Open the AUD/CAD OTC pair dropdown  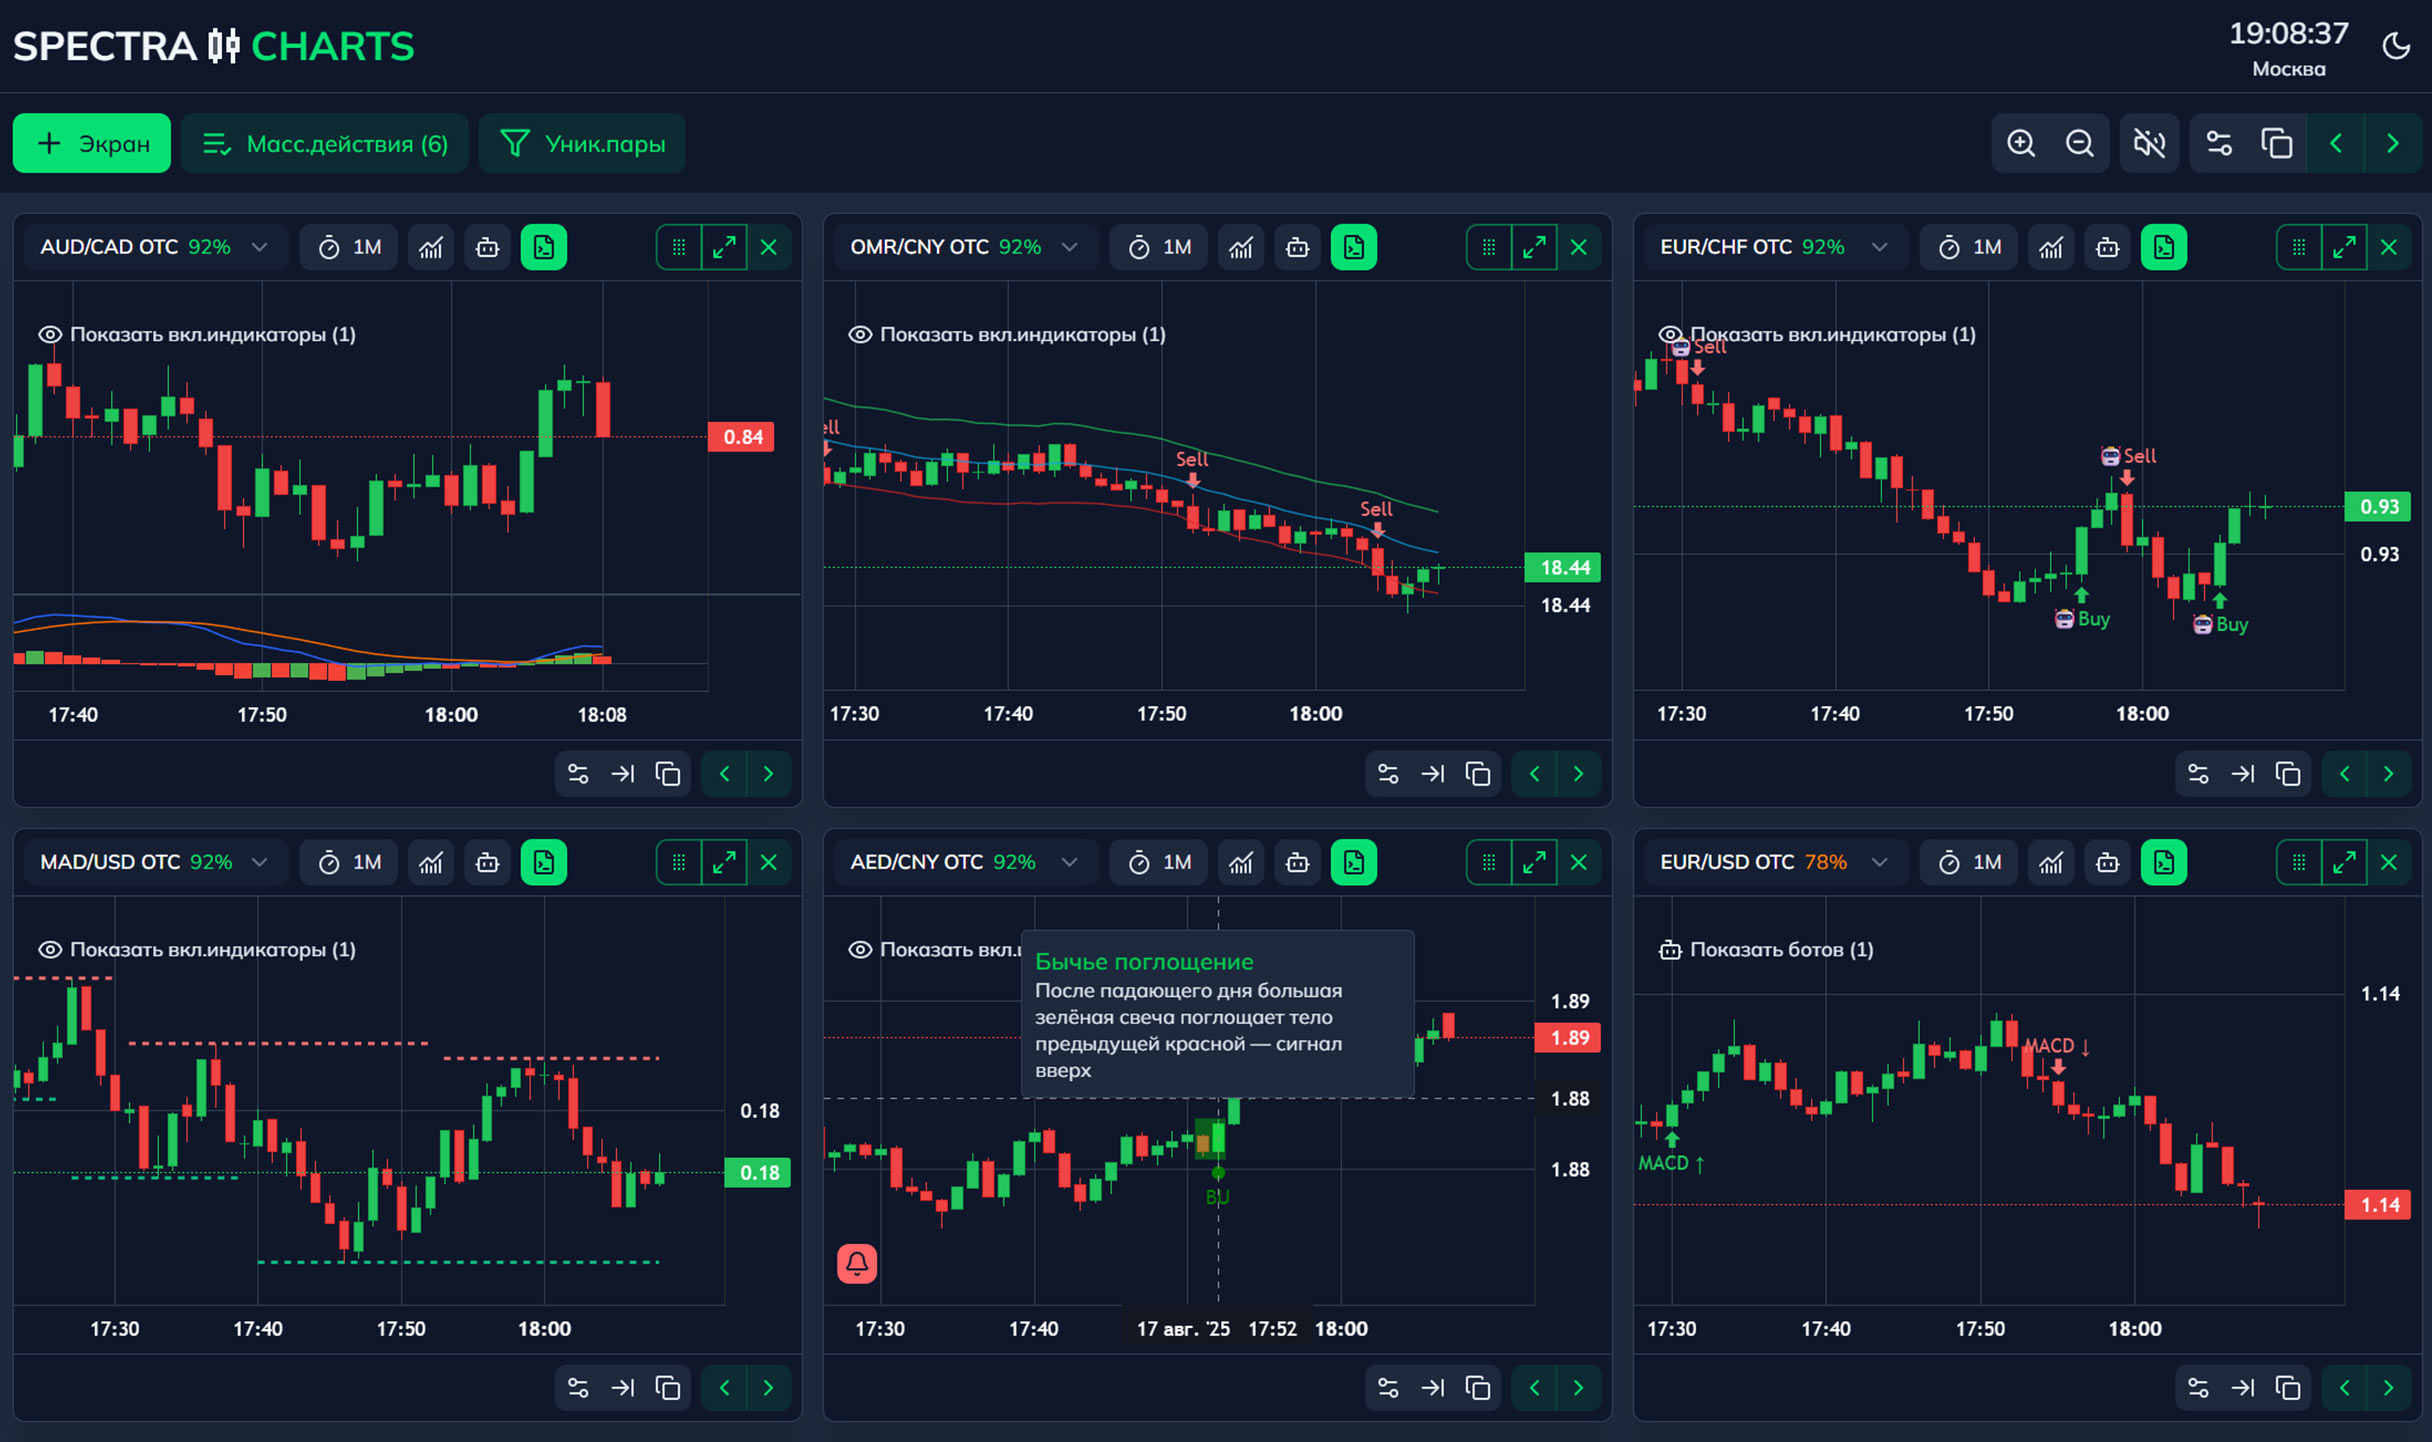click(260, 247)
